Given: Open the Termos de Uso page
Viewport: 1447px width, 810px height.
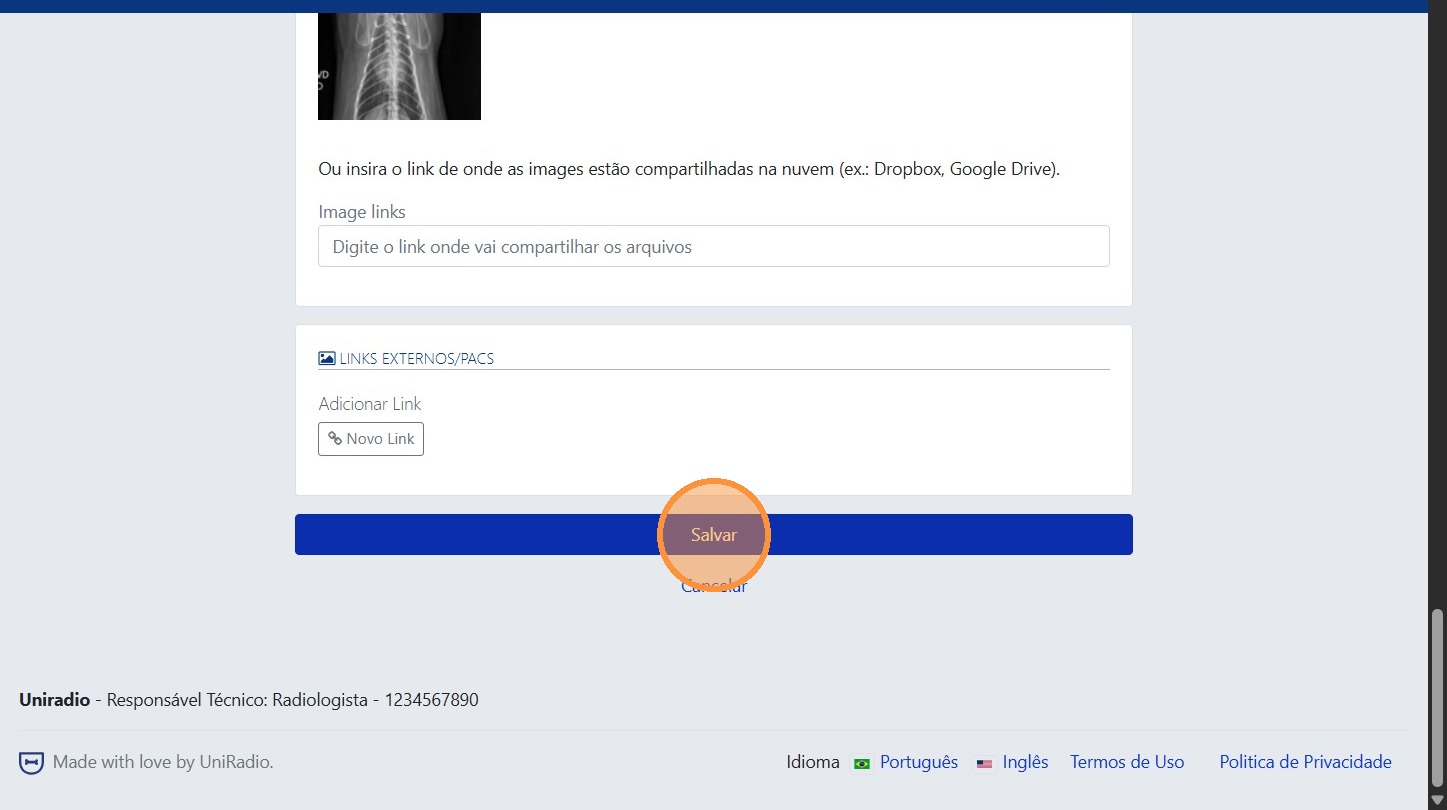Looking at the screenshot, I should [x=1127, y=762].
